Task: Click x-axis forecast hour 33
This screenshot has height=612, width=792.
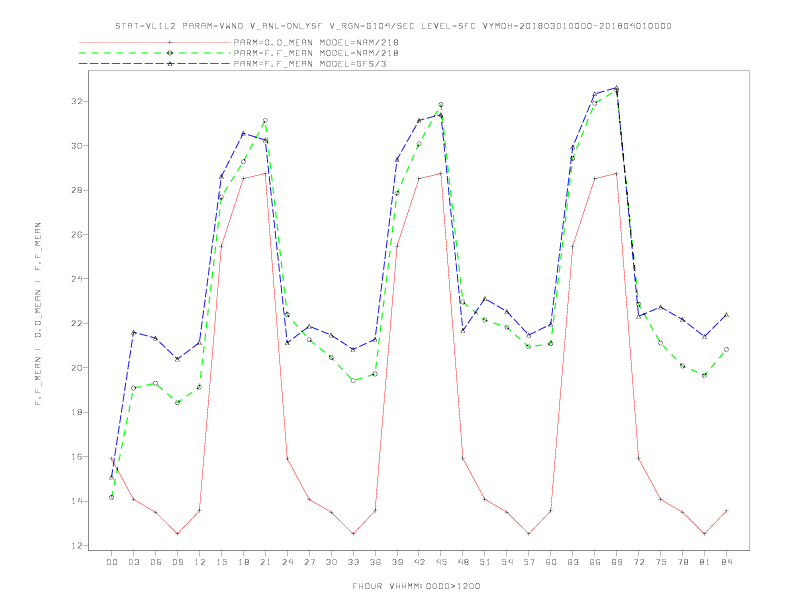Action: pos(354,562)
